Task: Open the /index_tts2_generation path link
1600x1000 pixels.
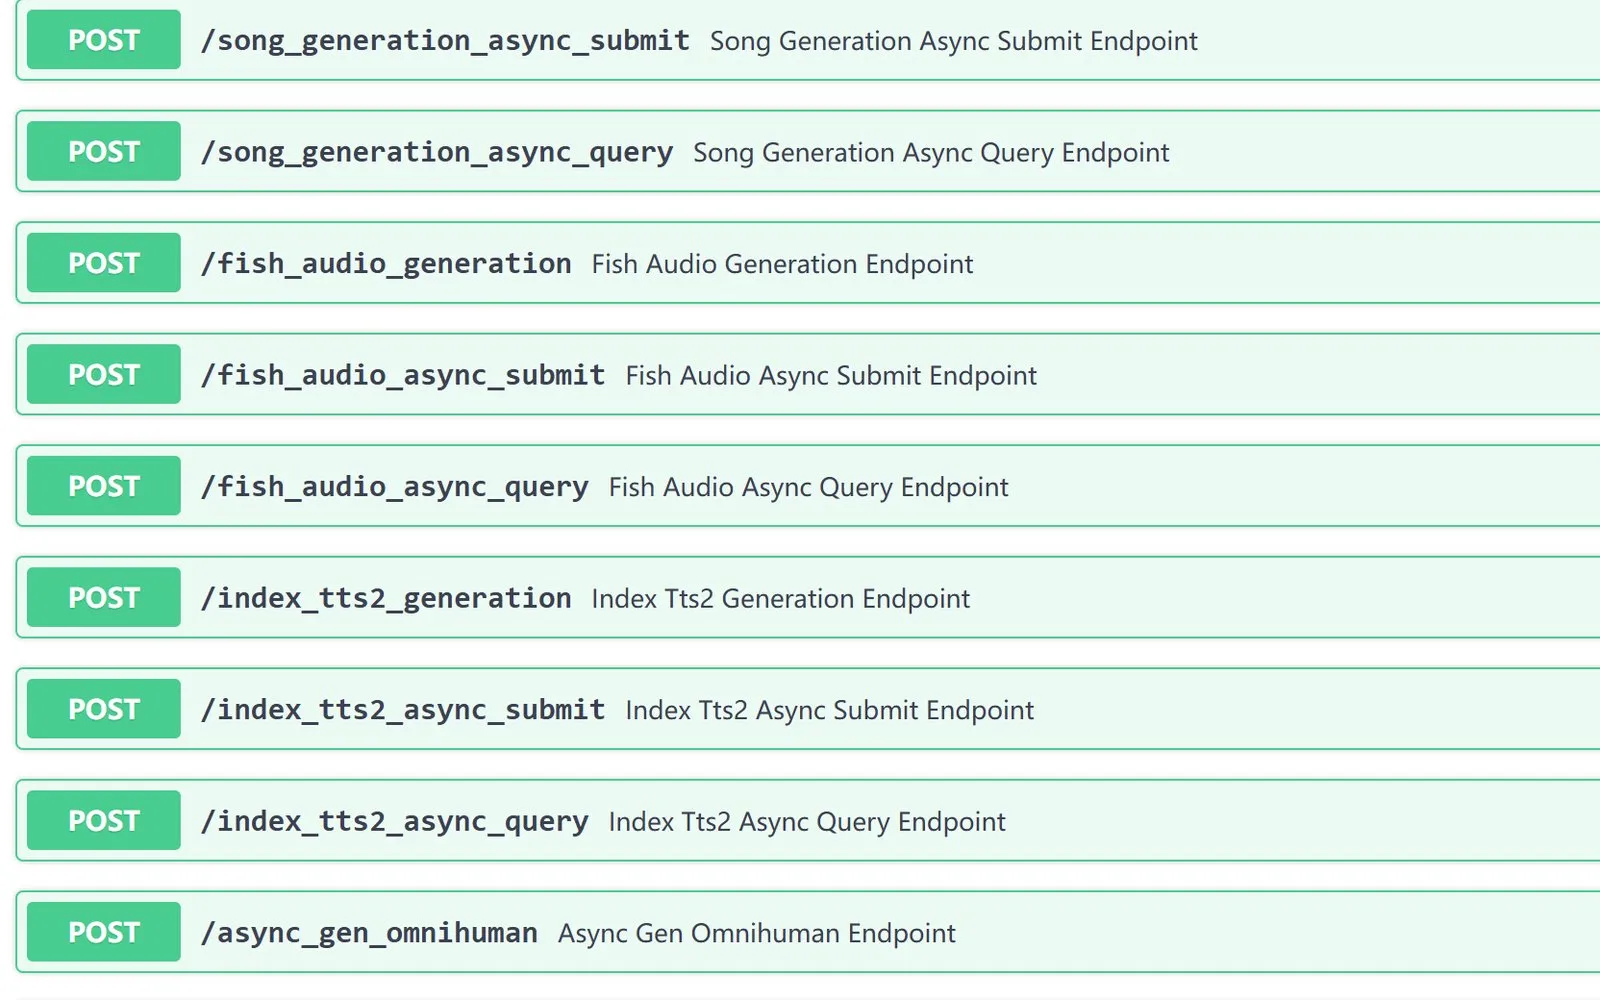Action: [x=386, y=598]
